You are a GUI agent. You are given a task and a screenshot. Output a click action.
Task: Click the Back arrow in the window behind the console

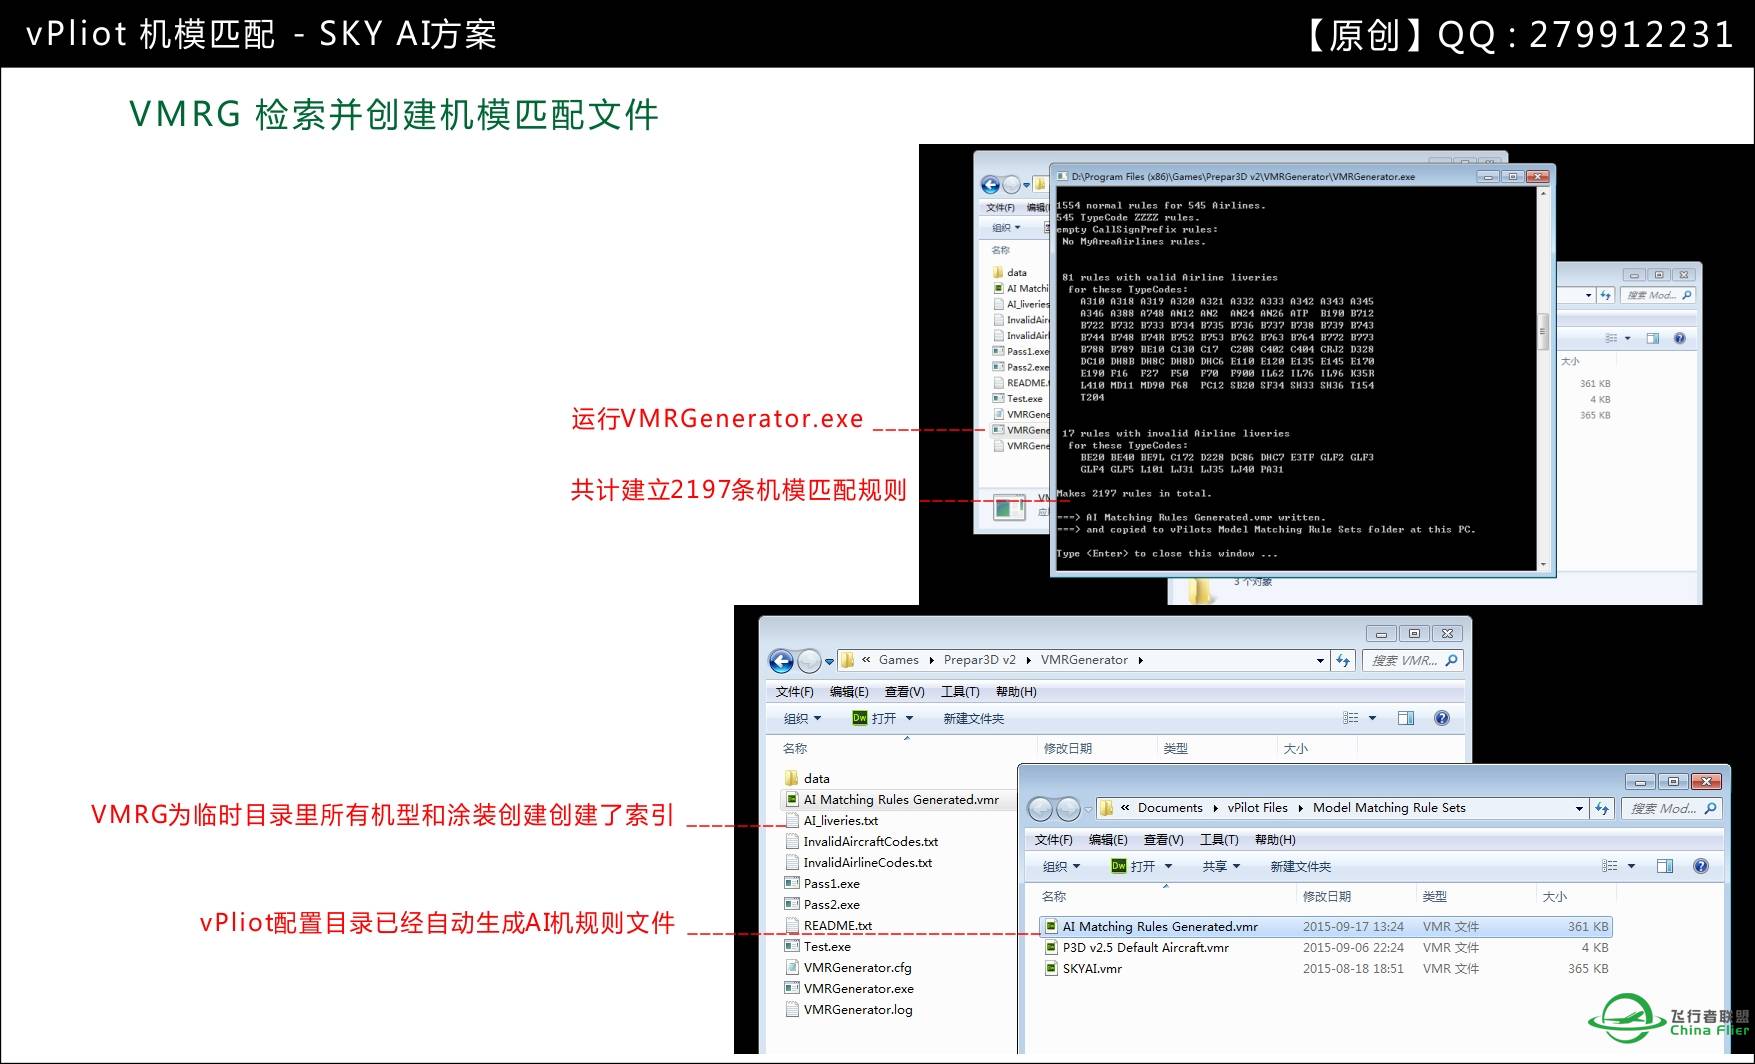point(990,185)
